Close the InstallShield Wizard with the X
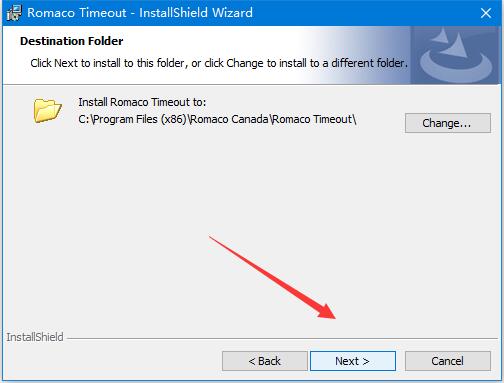Screen dimensions: 504x383 (486, 13)
